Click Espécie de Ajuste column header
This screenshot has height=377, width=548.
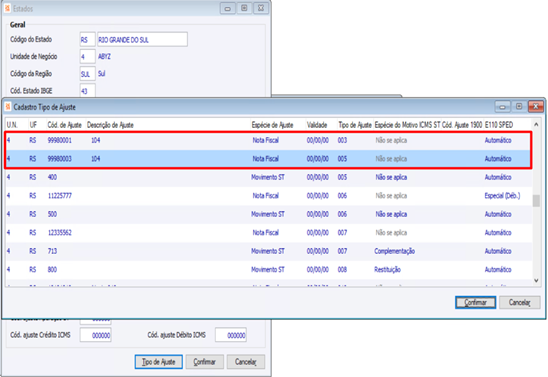[272, 125]
